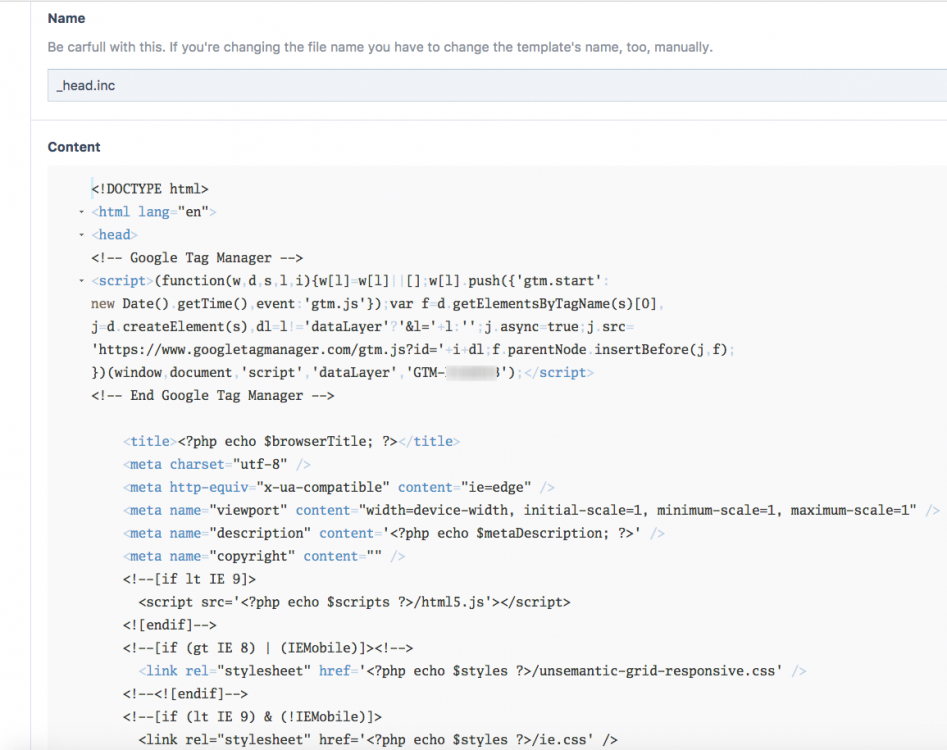Collapse the html lang tag fold arrow
The image size is (947, 750).
(81, 212)
